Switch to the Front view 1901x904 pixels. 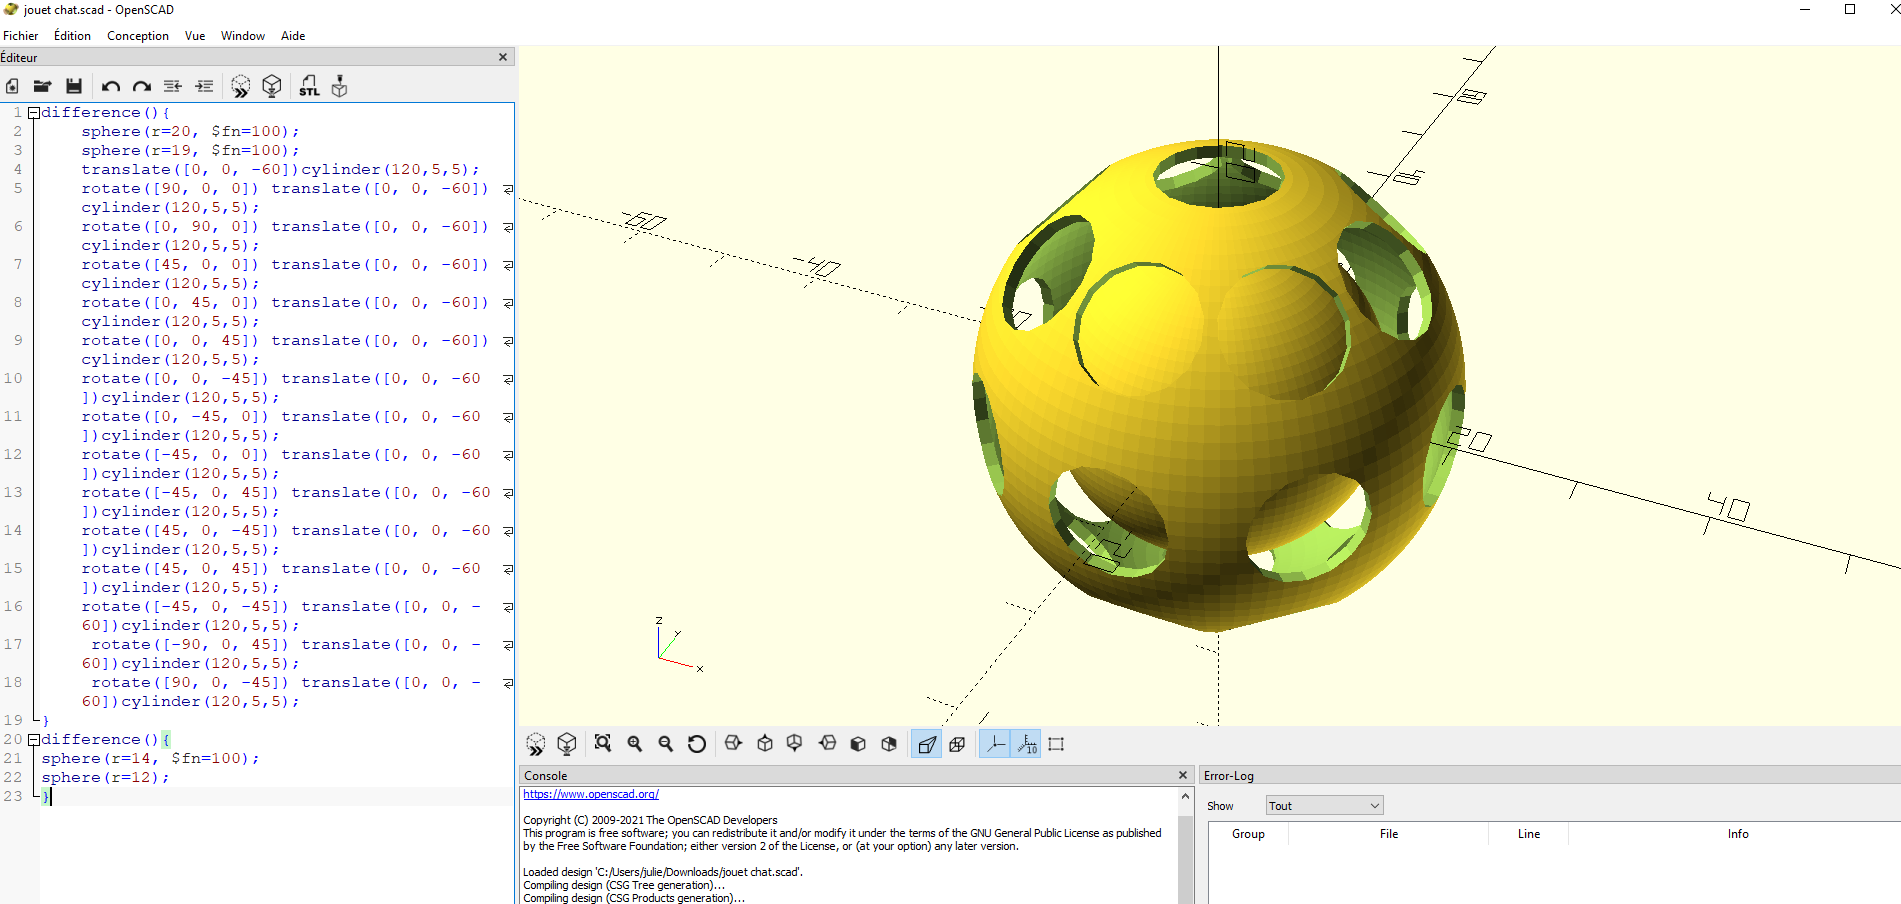(x=858, y=744)
